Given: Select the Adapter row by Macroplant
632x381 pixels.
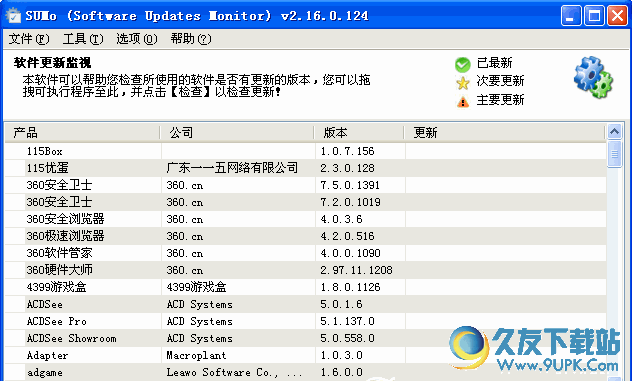Looking at the screenshot, I should (306, 355).
